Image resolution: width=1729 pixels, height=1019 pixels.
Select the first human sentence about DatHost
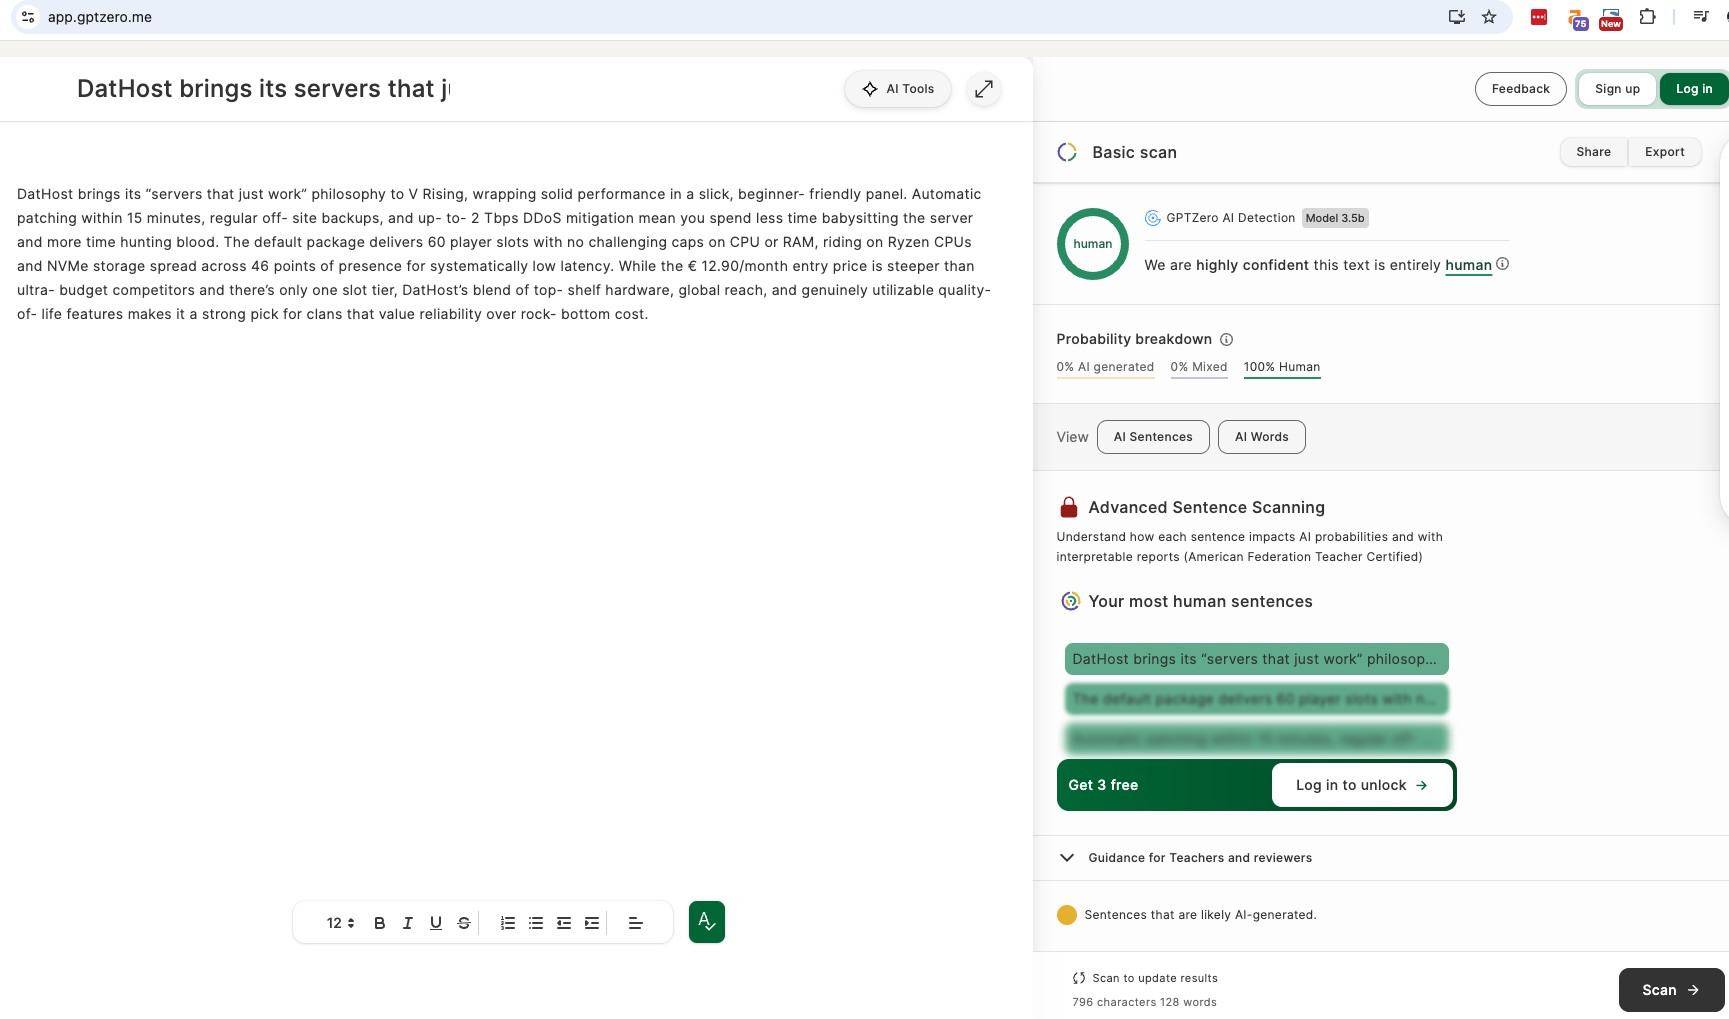(1256, 659)
